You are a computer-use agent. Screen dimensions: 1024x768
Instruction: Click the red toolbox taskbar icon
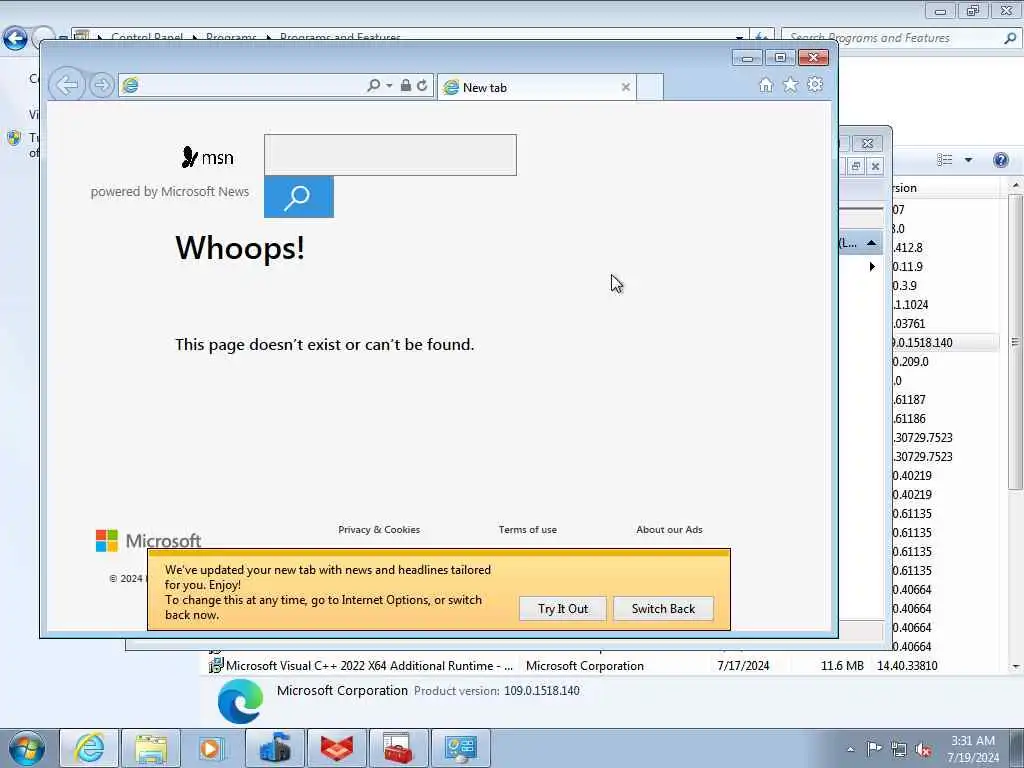398,748
